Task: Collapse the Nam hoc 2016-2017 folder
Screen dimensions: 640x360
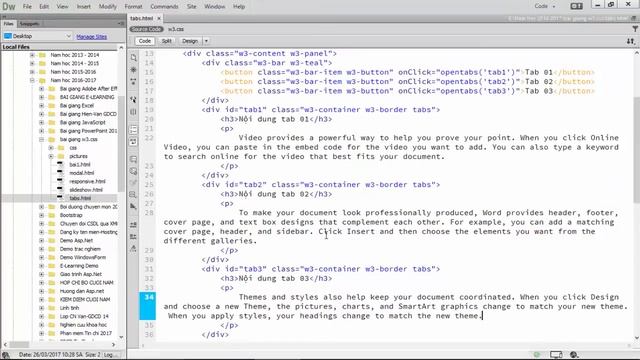Action: pyautogui.click(x=32, y=80)
